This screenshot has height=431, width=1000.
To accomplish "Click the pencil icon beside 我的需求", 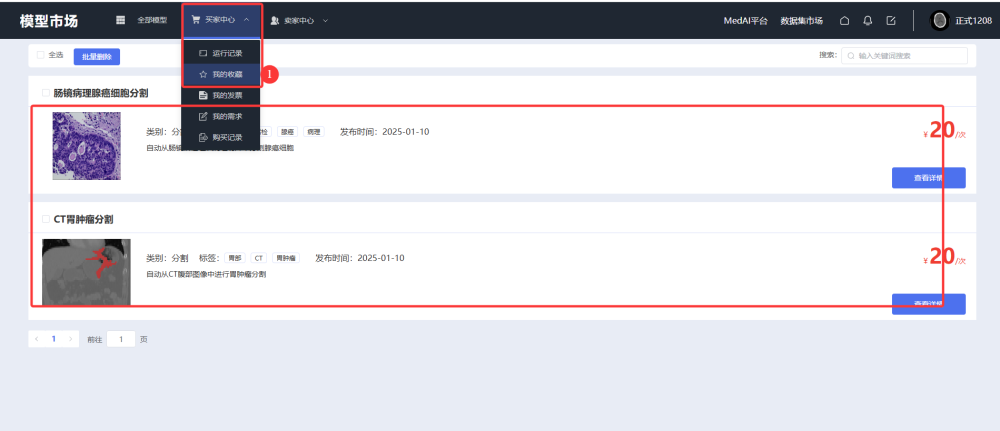I will click(203, 117).
